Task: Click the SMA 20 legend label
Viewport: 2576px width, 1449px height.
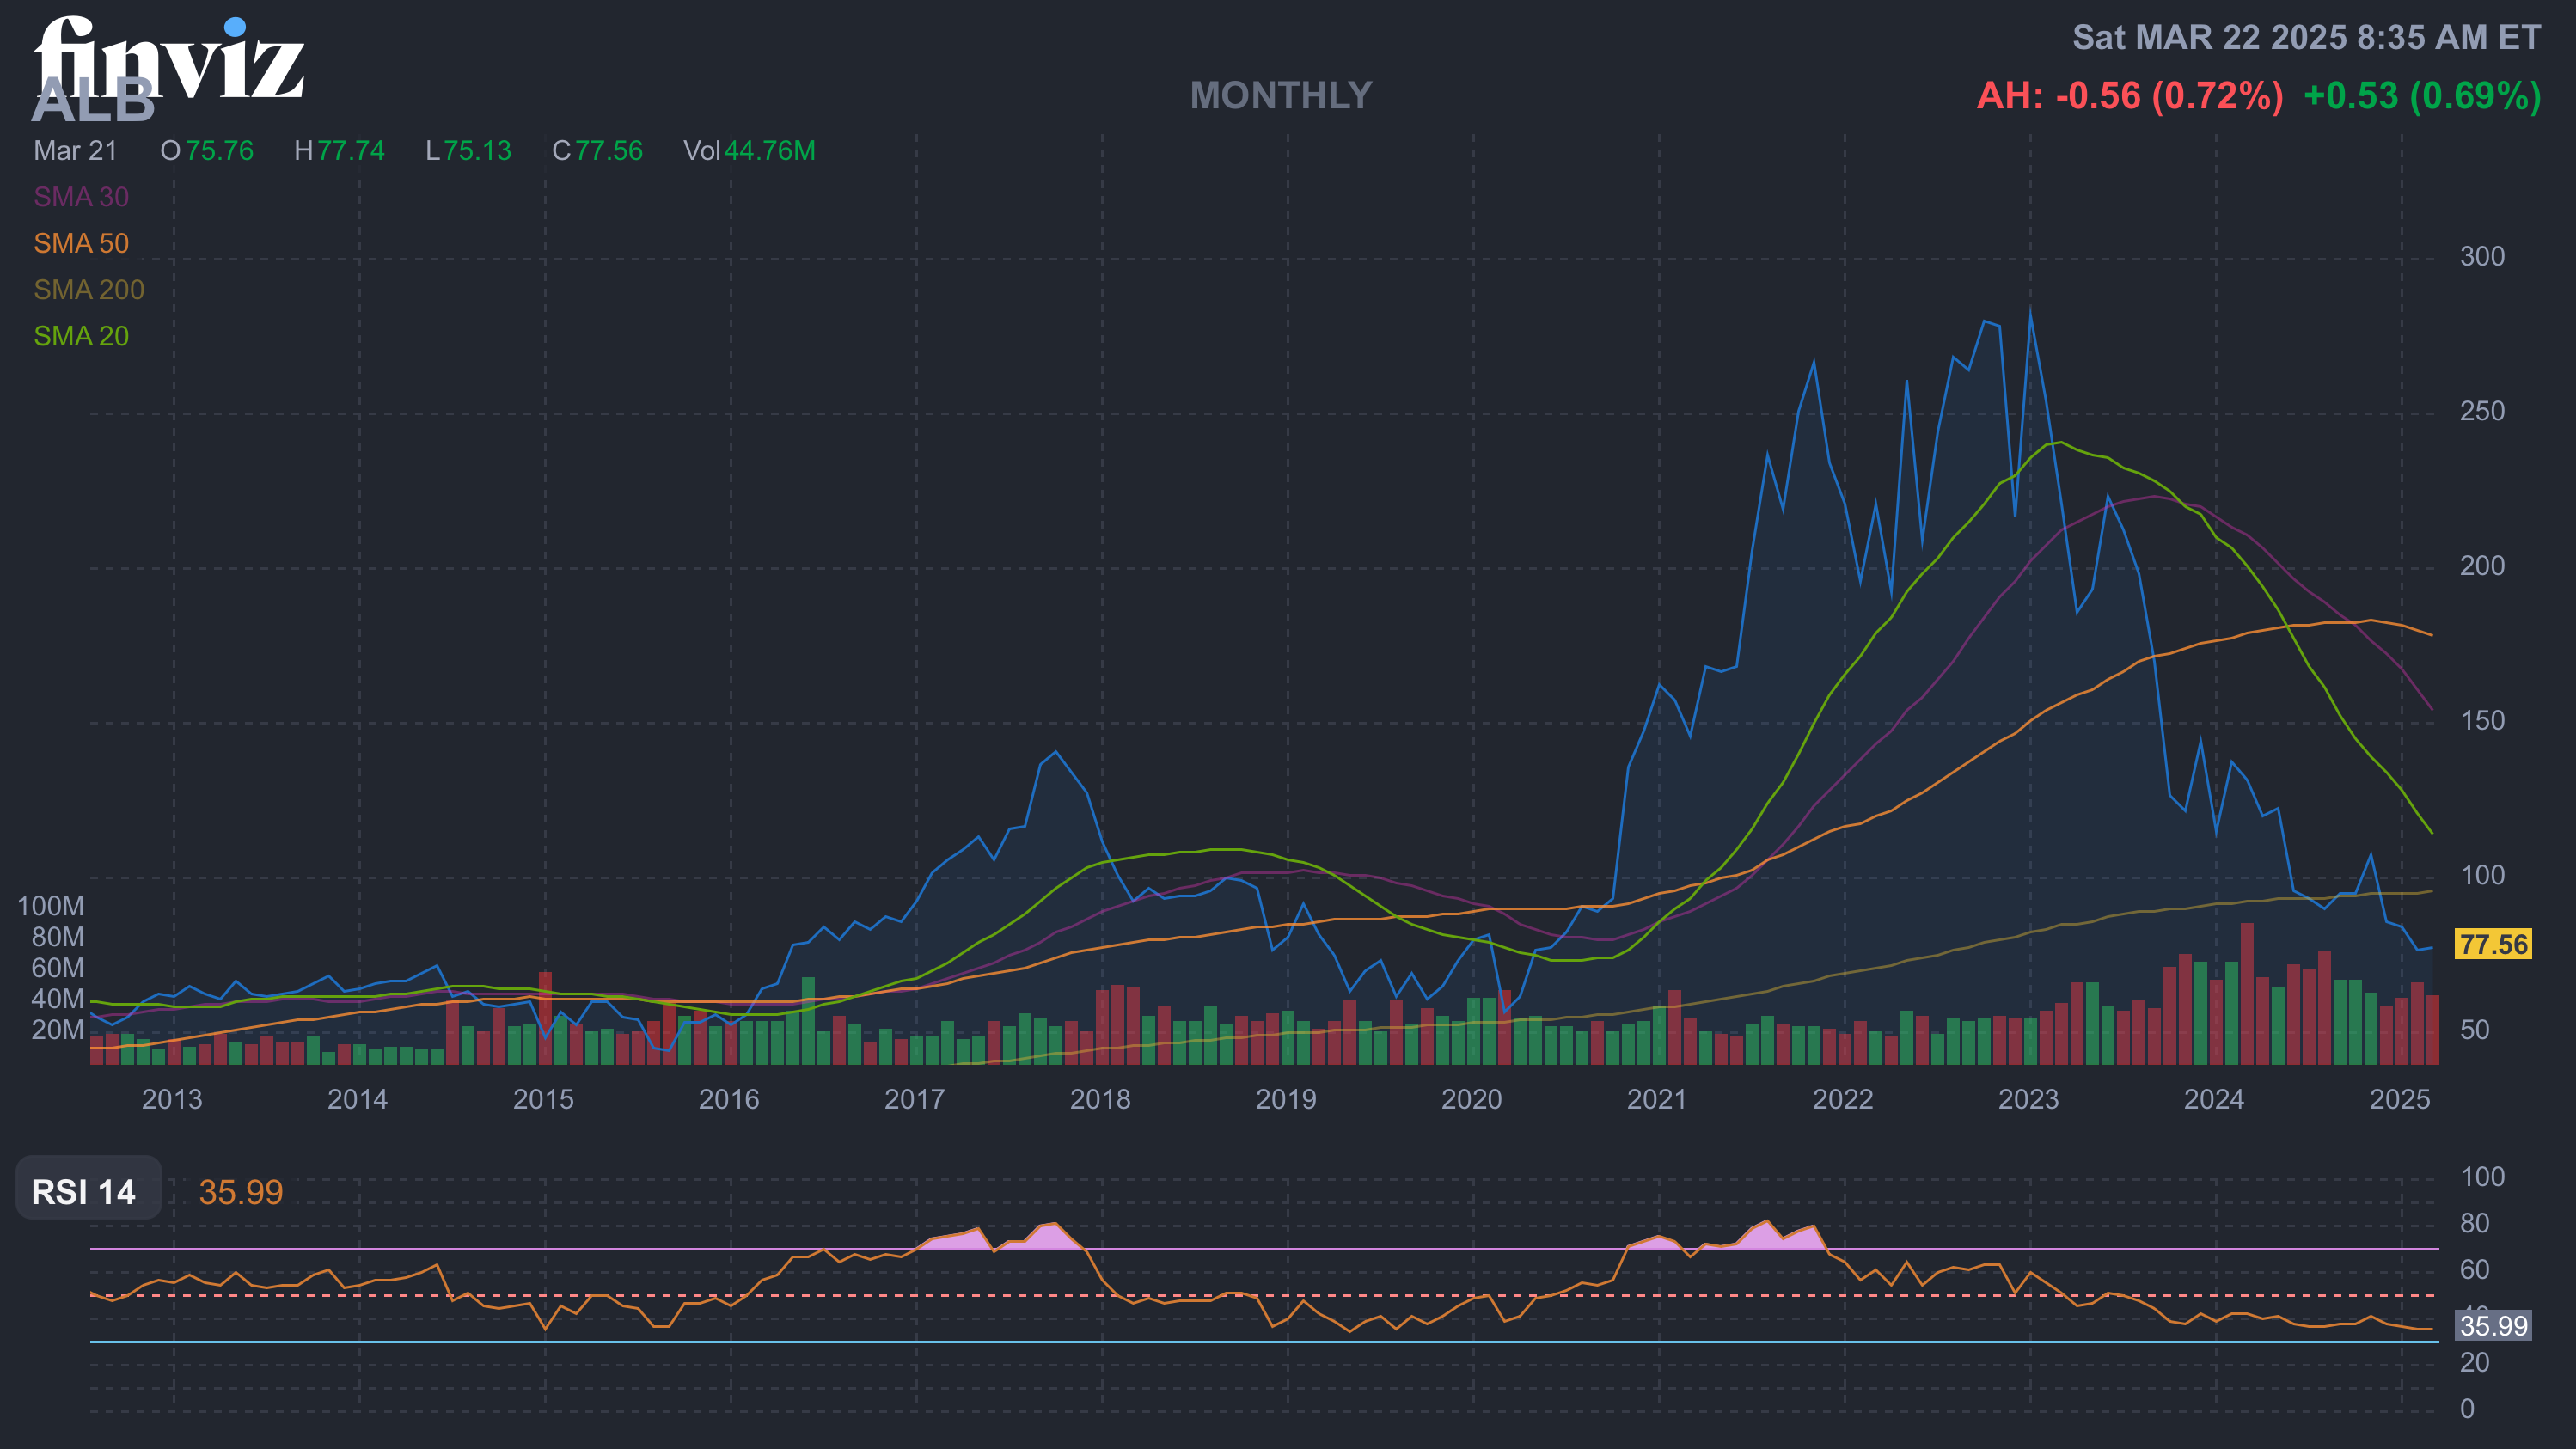Action: (x=81, y=336)
